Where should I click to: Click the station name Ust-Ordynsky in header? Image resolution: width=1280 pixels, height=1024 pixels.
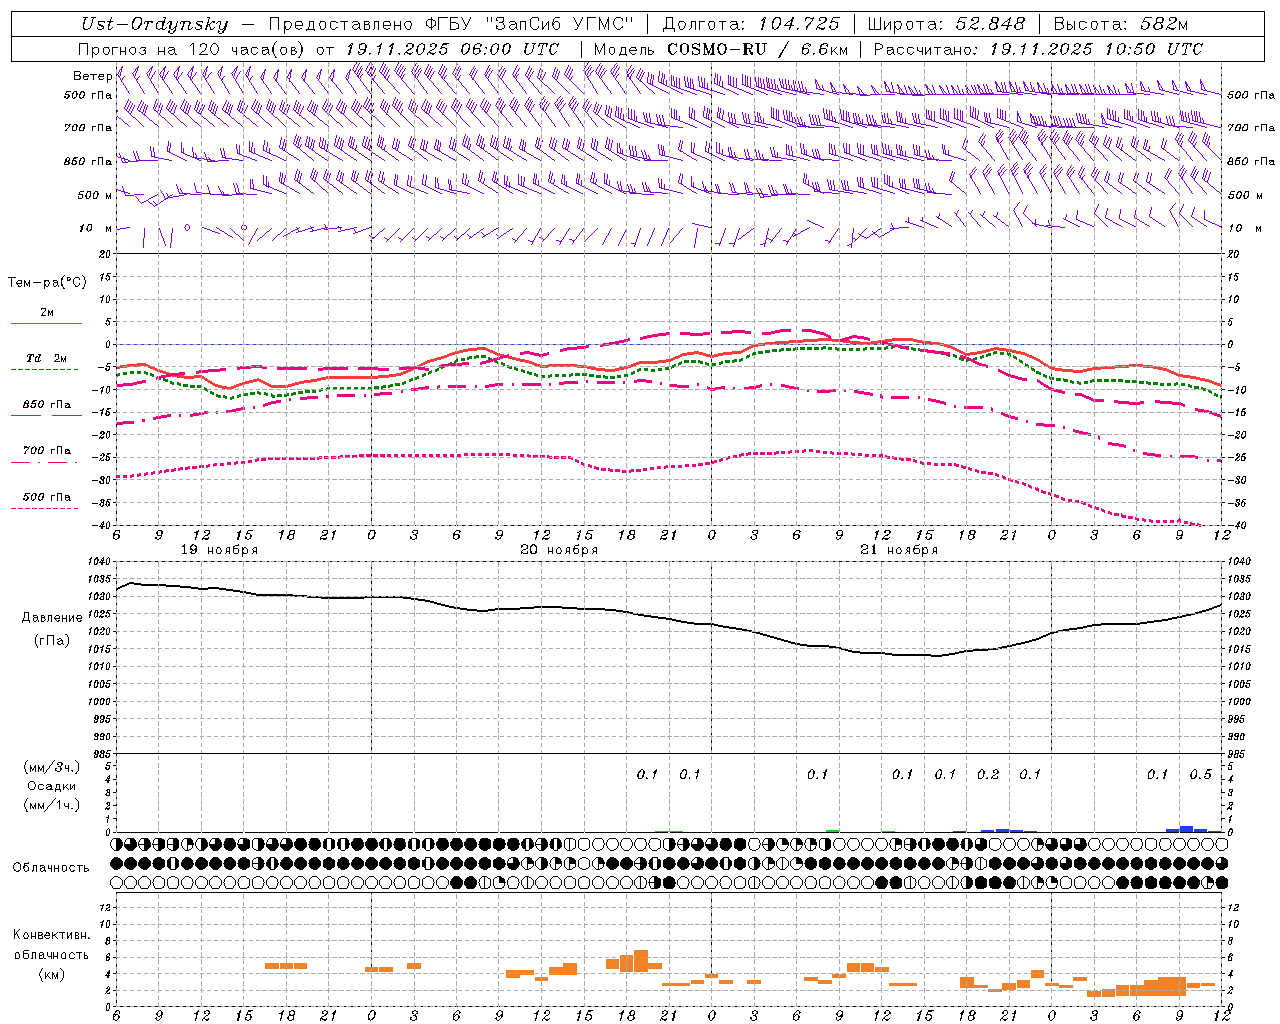tap(154, 25)
